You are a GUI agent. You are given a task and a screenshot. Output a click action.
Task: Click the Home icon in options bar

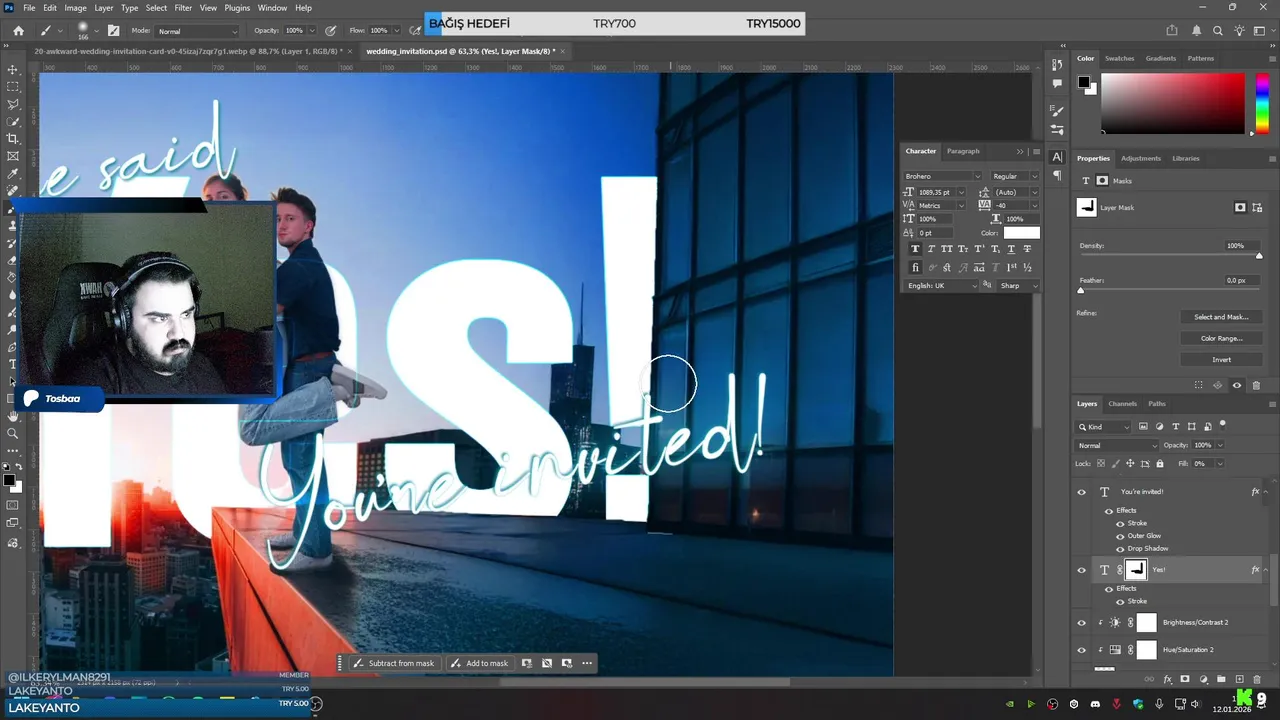click(18, 31)
